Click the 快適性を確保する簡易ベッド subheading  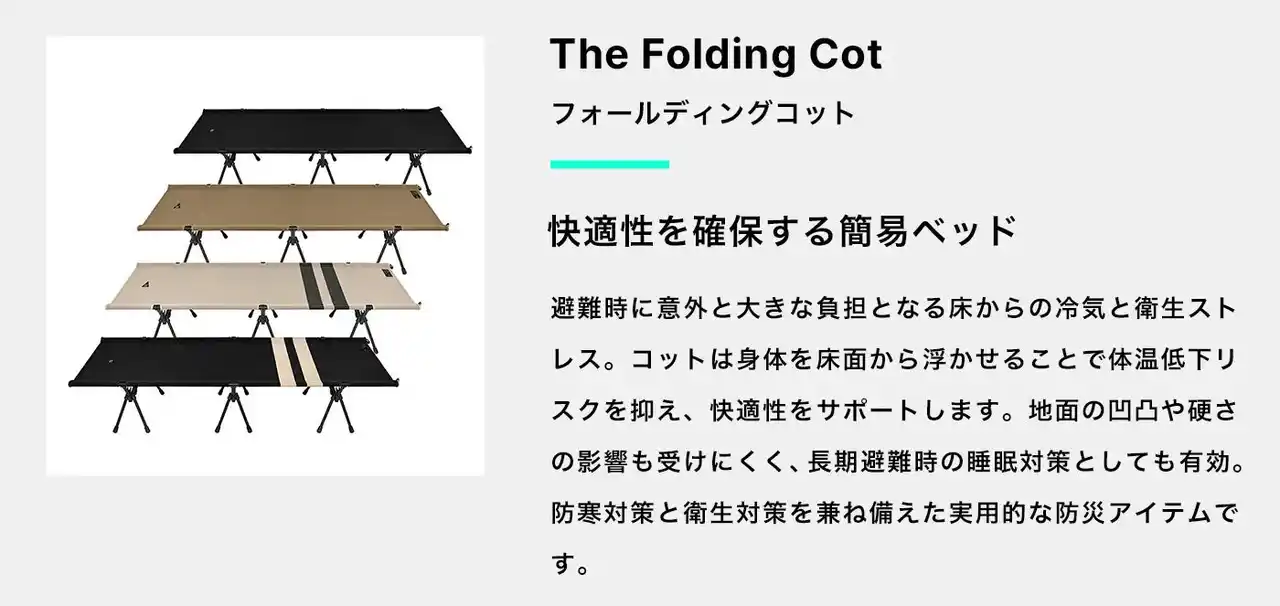[x=783, y=230]
